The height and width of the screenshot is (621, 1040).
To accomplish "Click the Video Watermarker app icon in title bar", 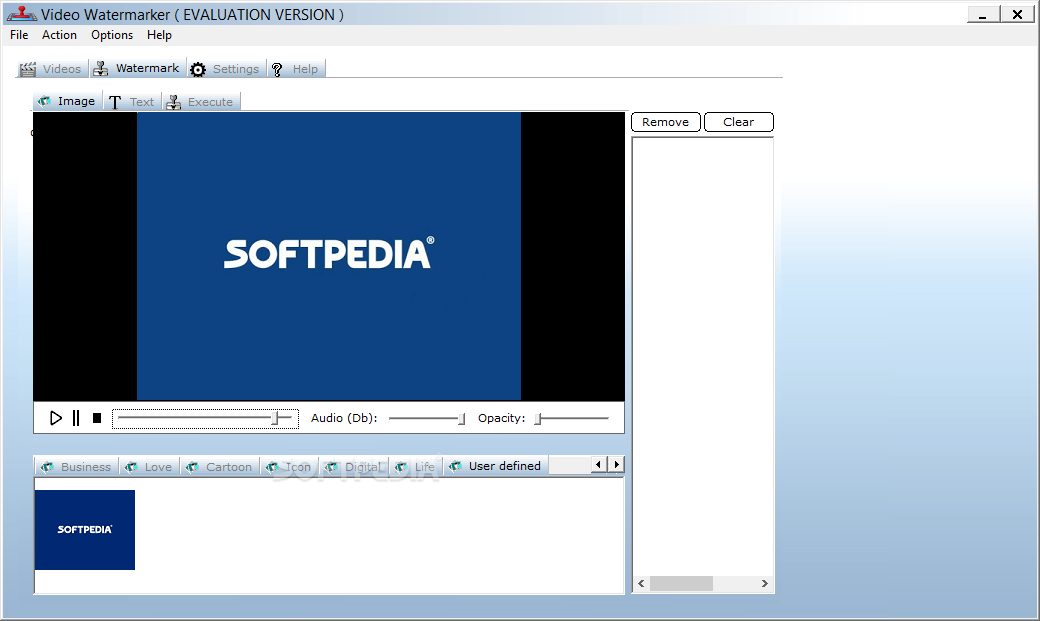I will point(22,14).
